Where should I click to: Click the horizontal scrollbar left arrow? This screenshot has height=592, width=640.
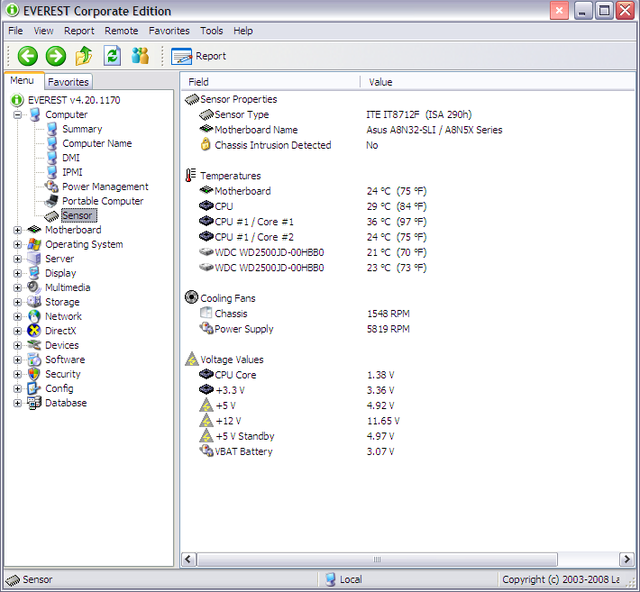(x=188, y=559)
